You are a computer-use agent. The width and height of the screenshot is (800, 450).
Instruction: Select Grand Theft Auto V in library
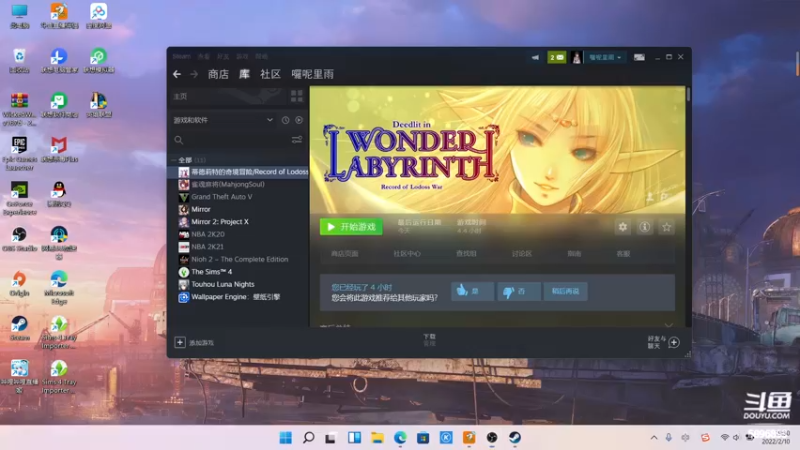pos(238,197)
